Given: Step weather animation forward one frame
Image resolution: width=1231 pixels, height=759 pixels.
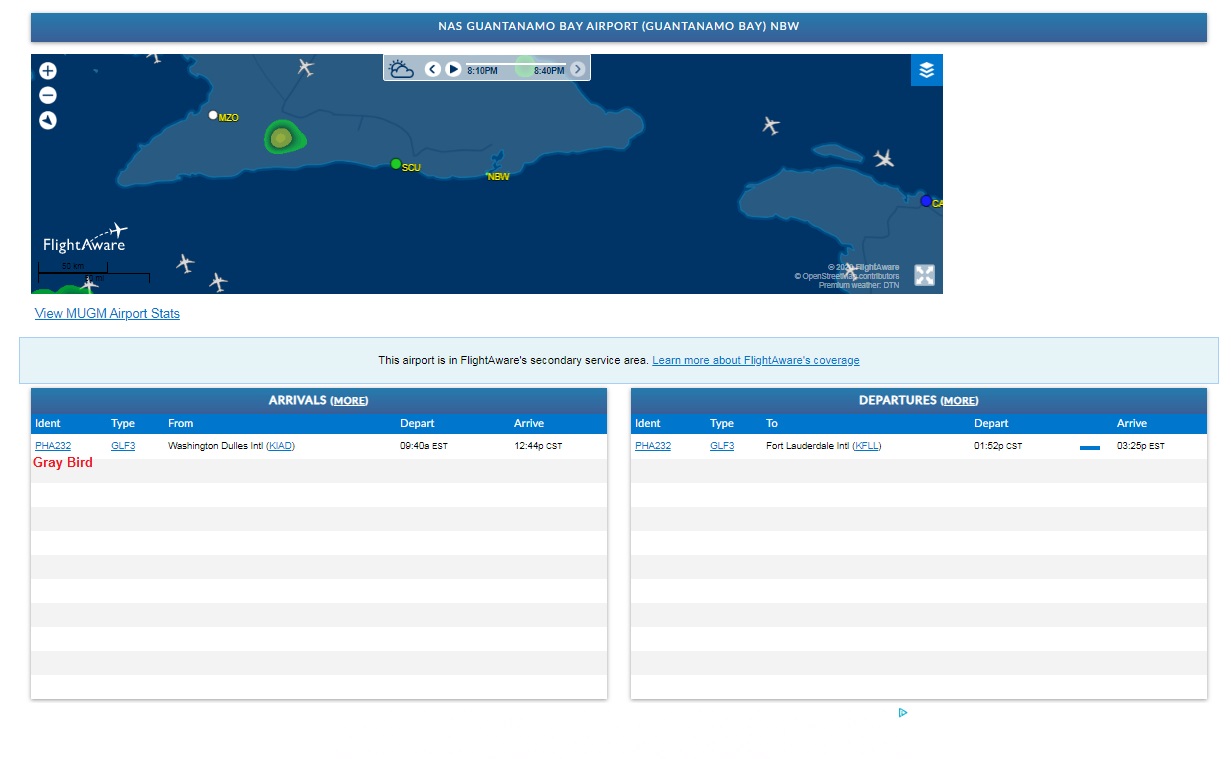Looking at the screenshot, I should 577,69.
